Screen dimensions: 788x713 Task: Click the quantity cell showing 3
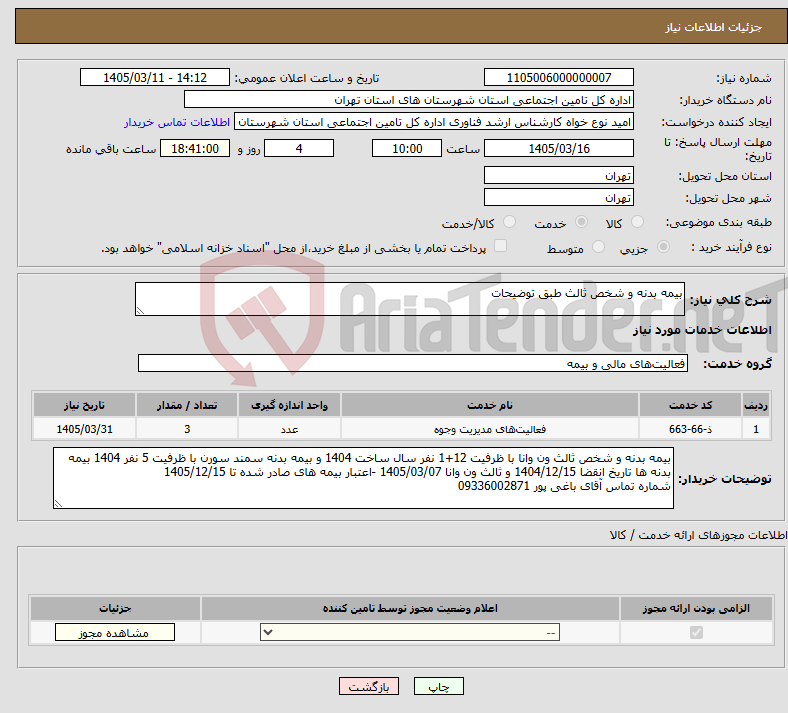pos(187,429)
